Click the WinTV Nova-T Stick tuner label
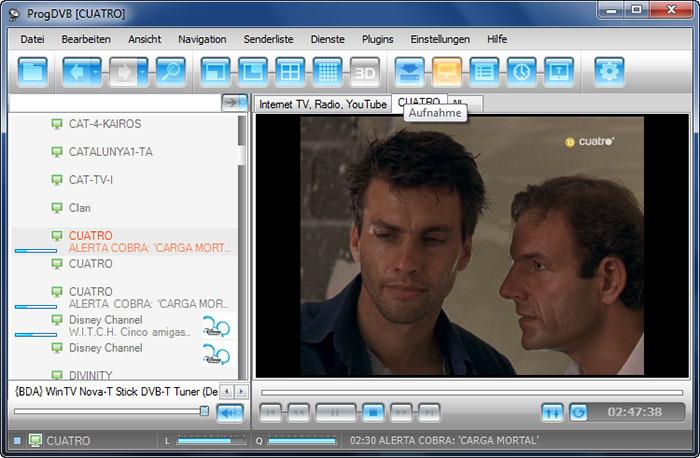Image resolution: width=700 pixels, height=458 pixels. pos(116,391)
